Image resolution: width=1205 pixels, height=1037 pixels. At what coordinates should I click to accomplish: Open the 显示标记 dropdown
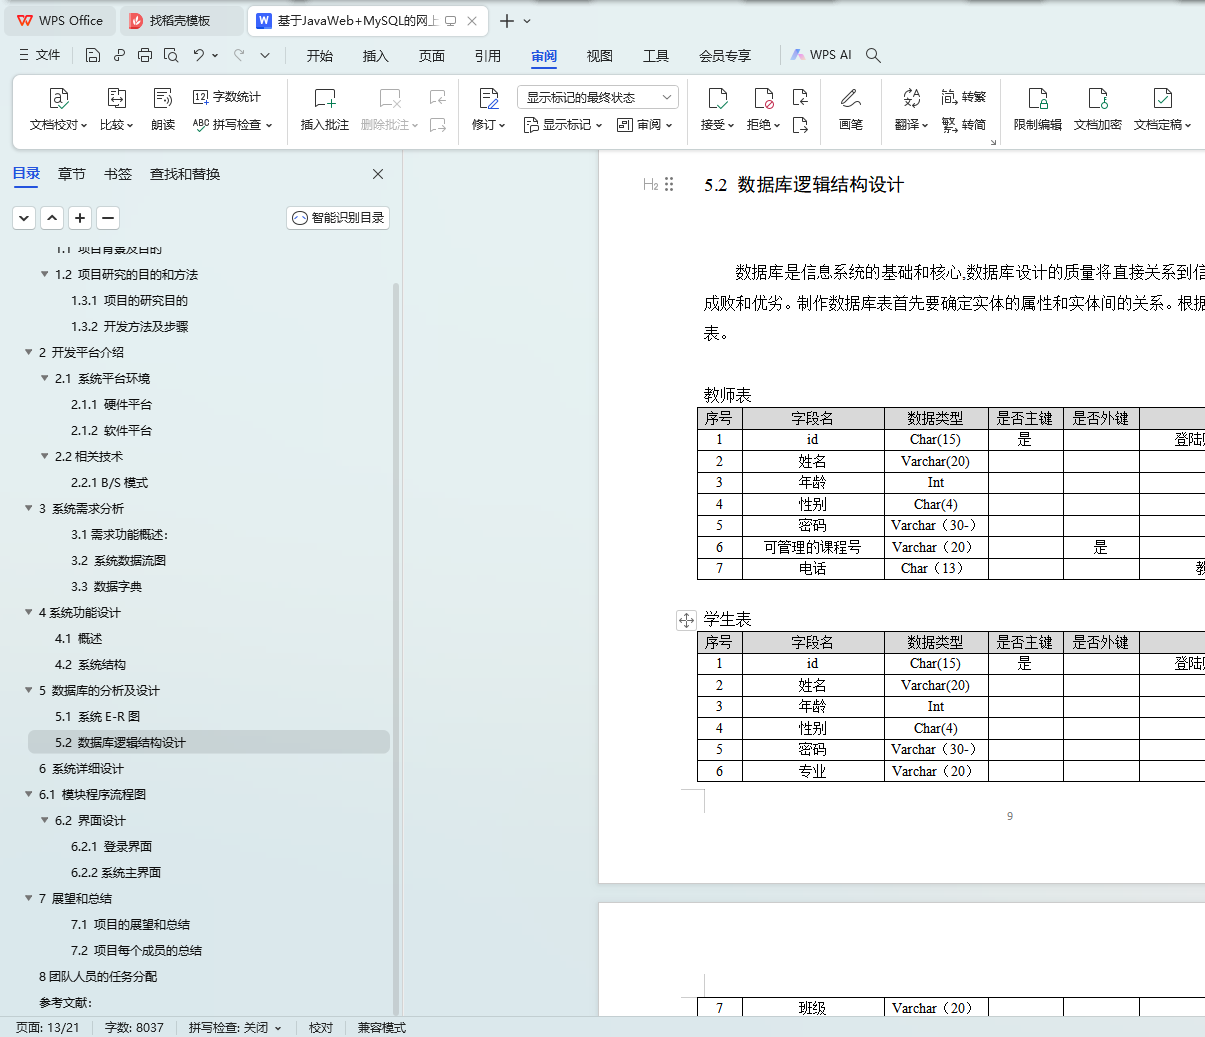tap(563, 125)
